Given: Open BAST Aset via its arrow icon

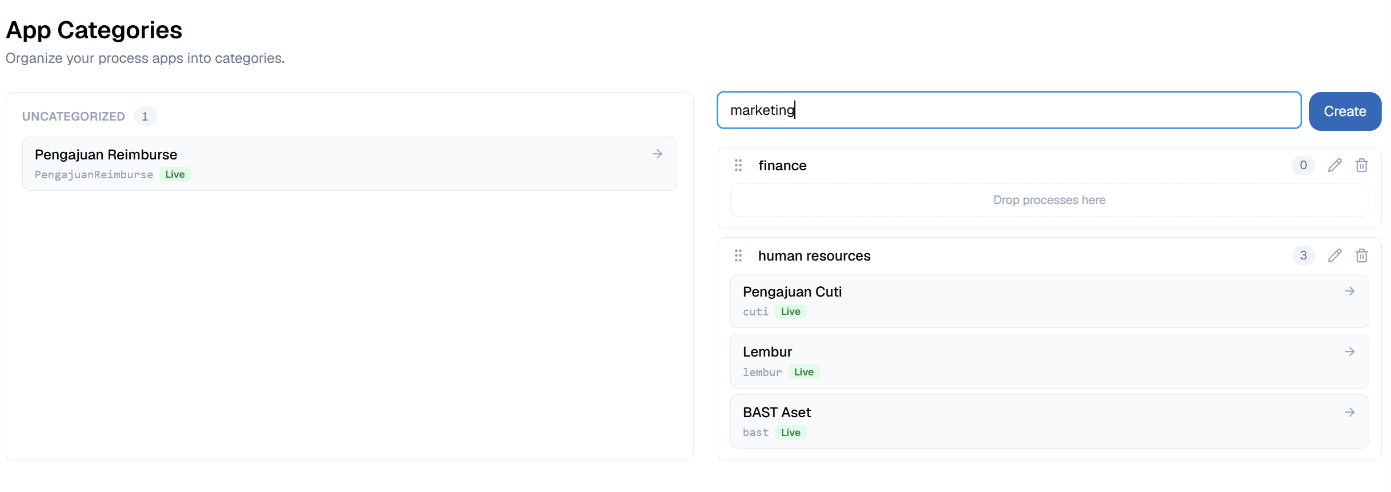Looking at the screenshot, I should pos(1349,411).
